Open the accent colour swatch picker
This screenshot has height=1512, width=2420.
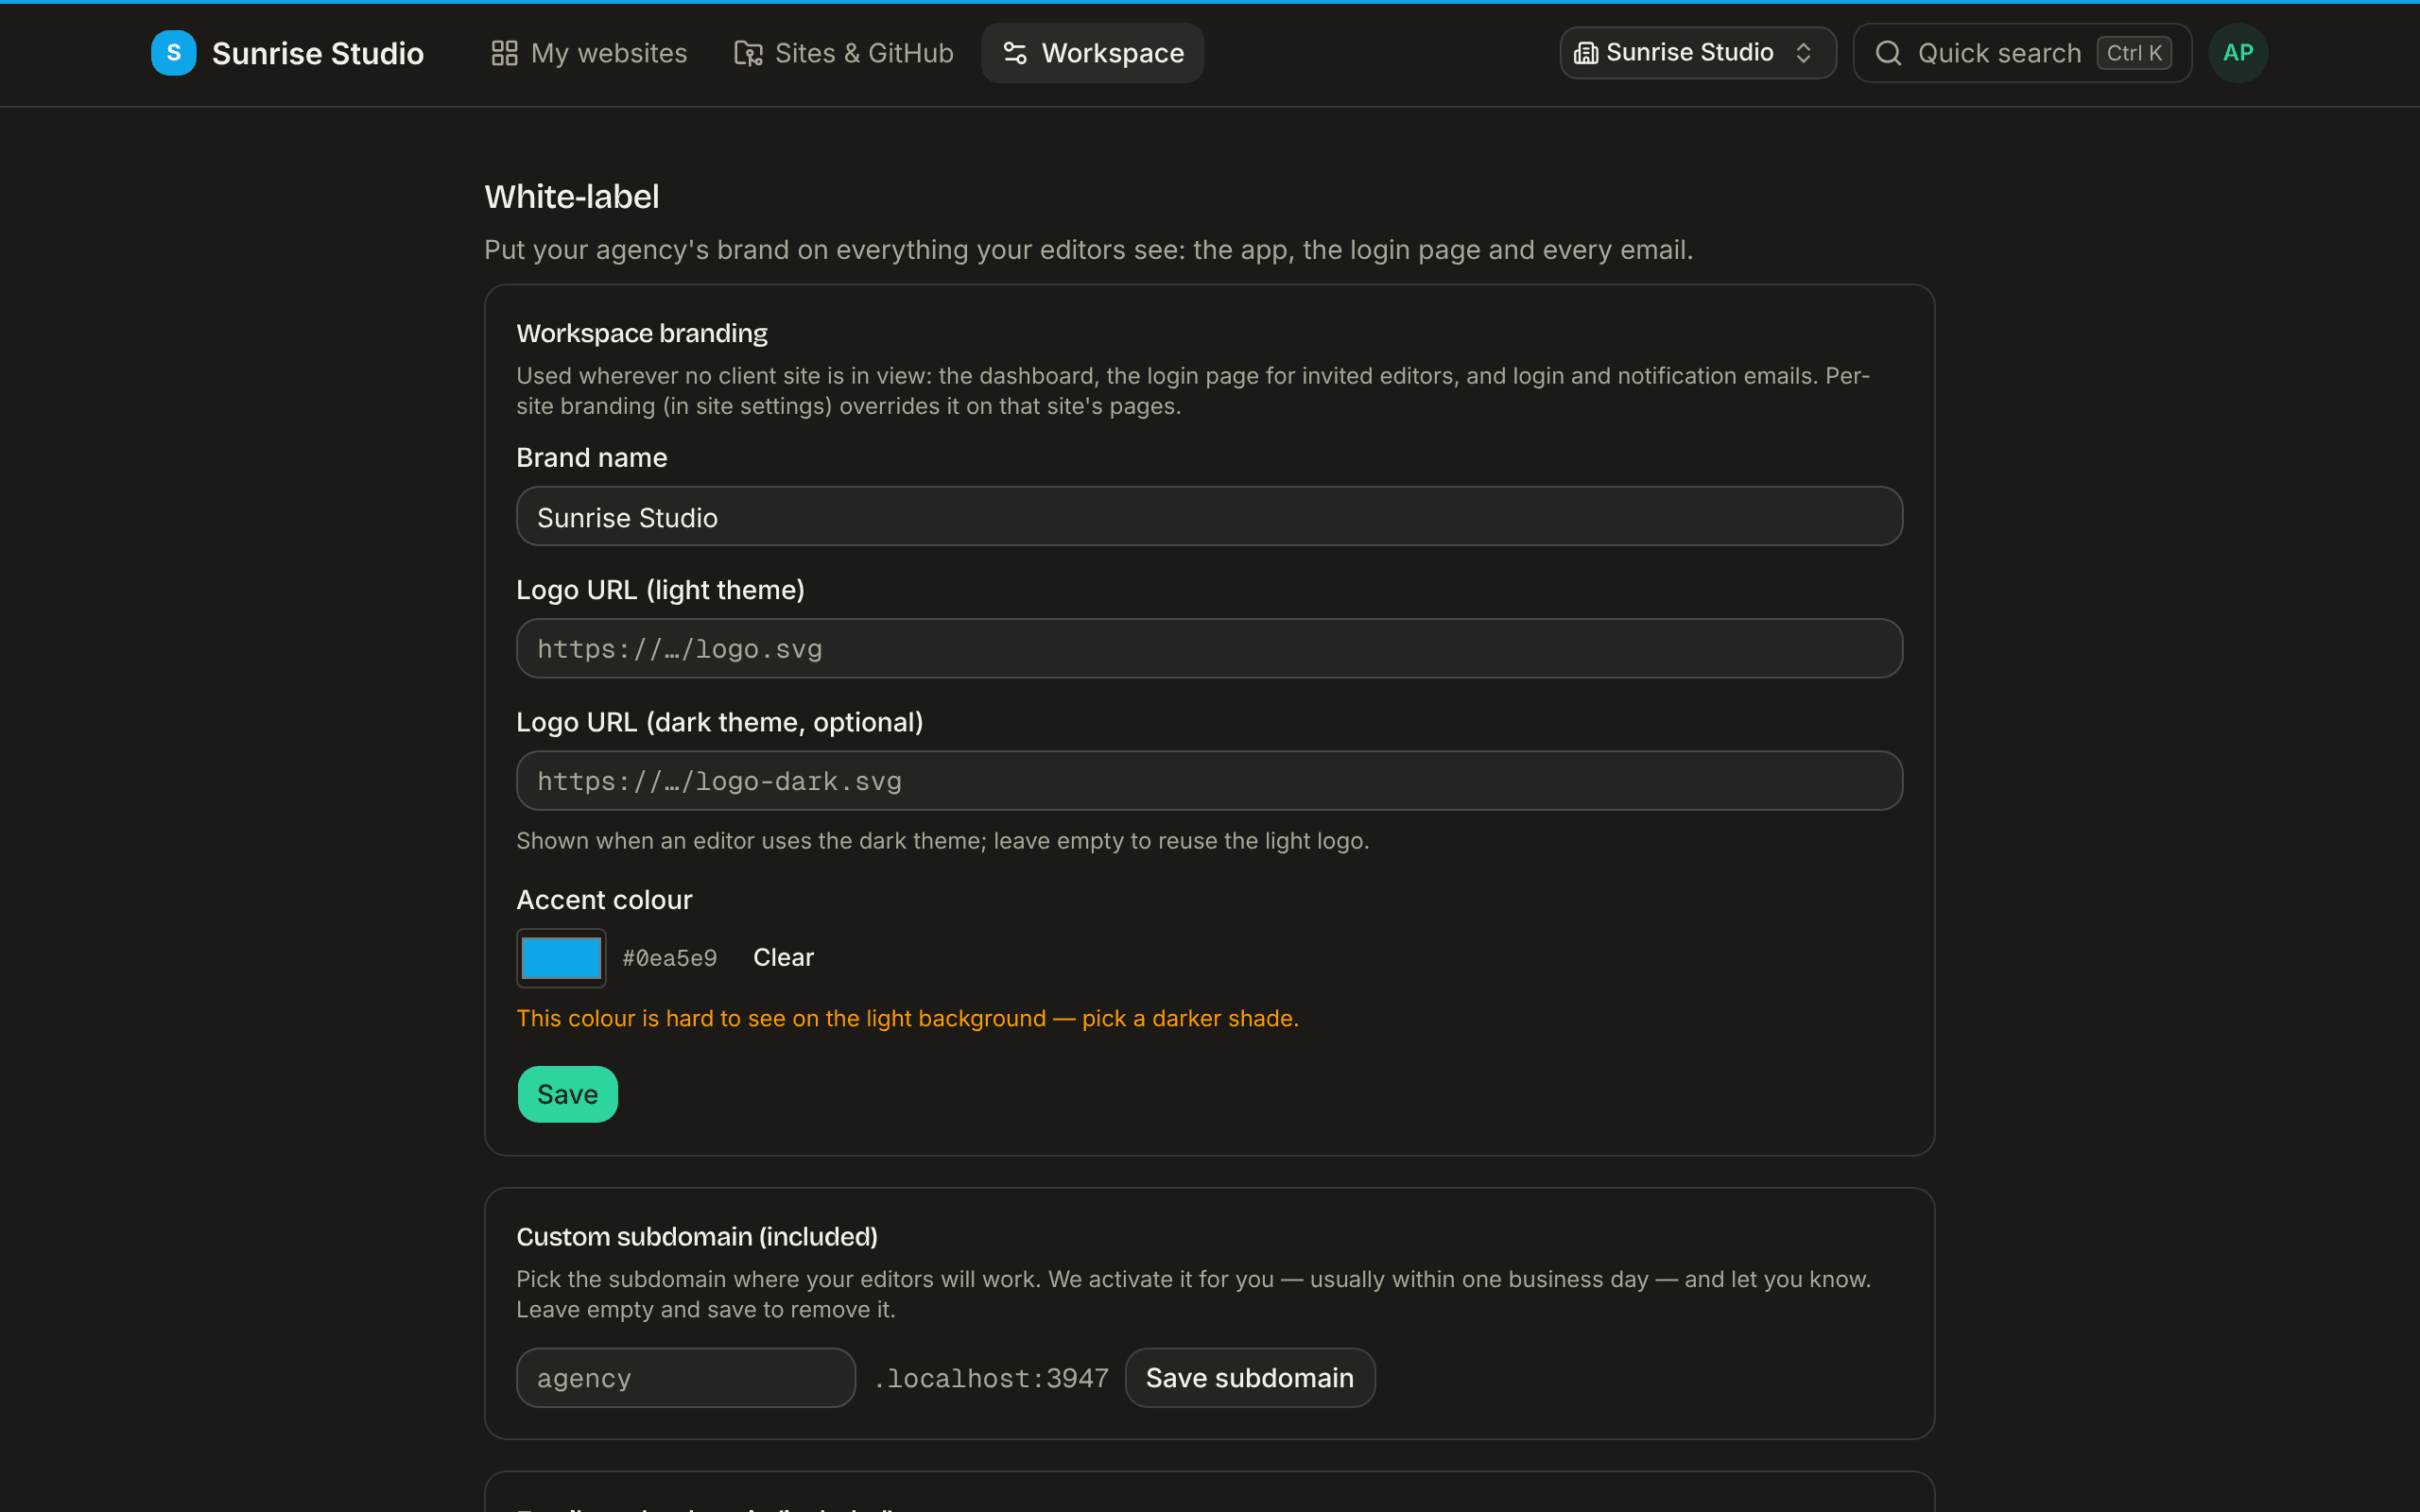pos(561,958)
